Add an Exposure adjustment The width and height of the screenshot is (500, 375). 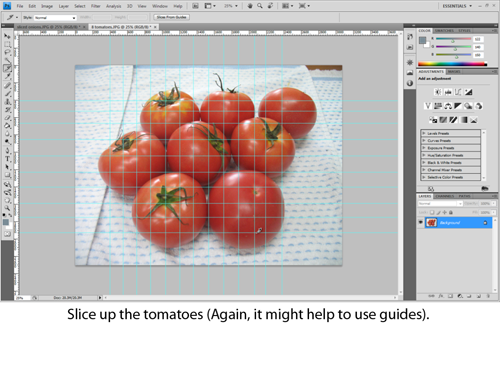click(x=469, y=92)
